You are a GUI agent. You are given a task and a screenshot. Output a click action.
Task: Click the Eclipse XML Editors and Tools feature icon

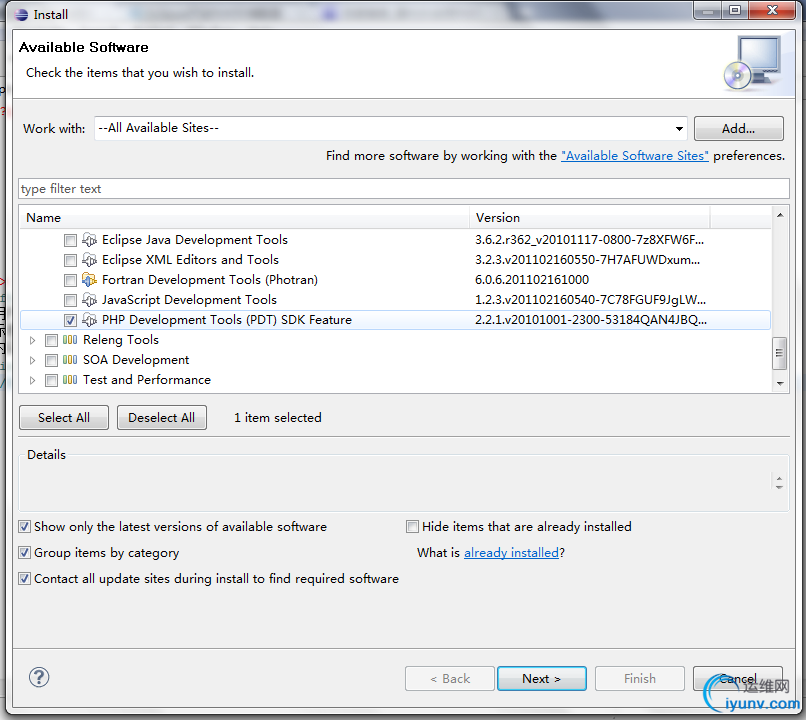point(89,260)
